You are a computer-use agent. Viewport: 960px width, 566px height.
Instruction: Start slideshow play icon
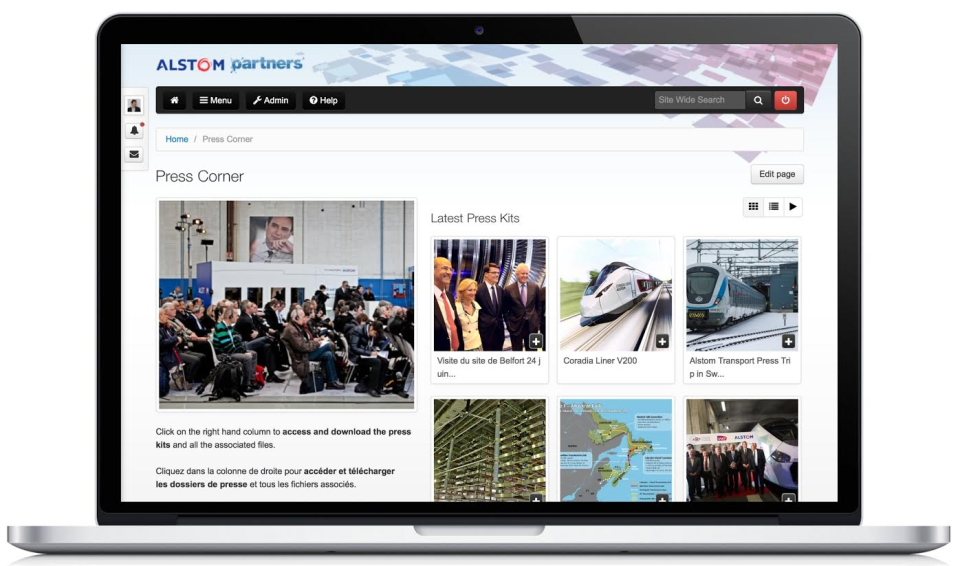pos(793,206)
